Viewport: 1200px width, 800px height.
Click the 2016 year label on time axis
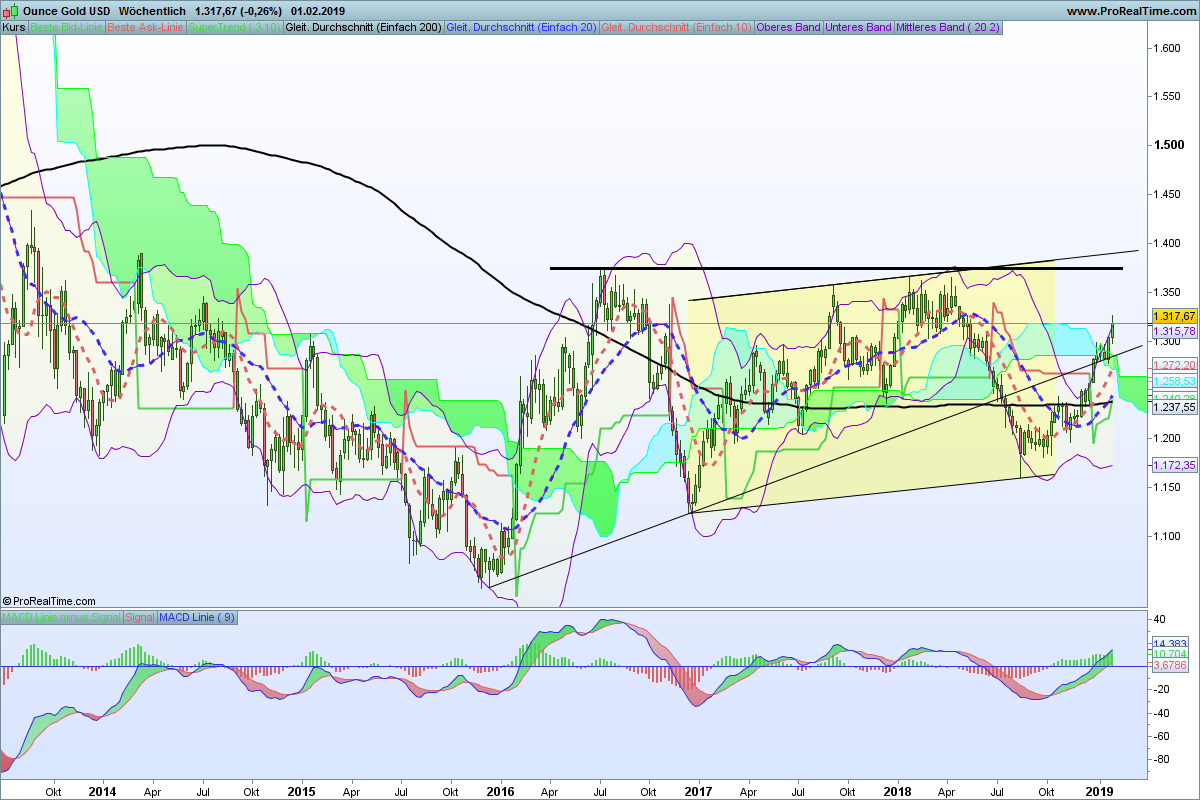click(500, 791)
